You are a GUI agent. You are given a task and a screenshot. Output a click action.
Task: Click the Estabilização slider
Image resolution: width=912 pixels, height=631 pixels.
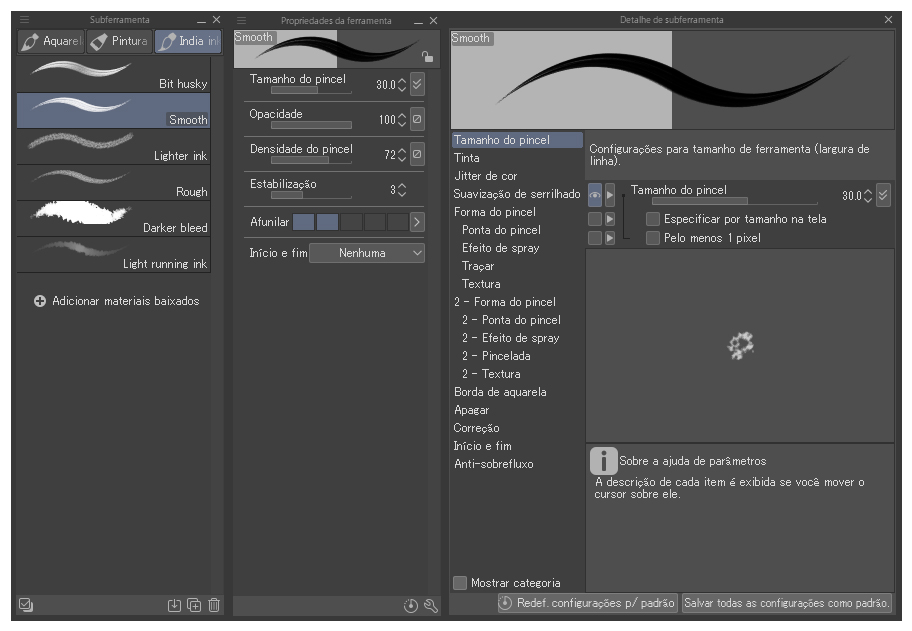pos(311,196)
